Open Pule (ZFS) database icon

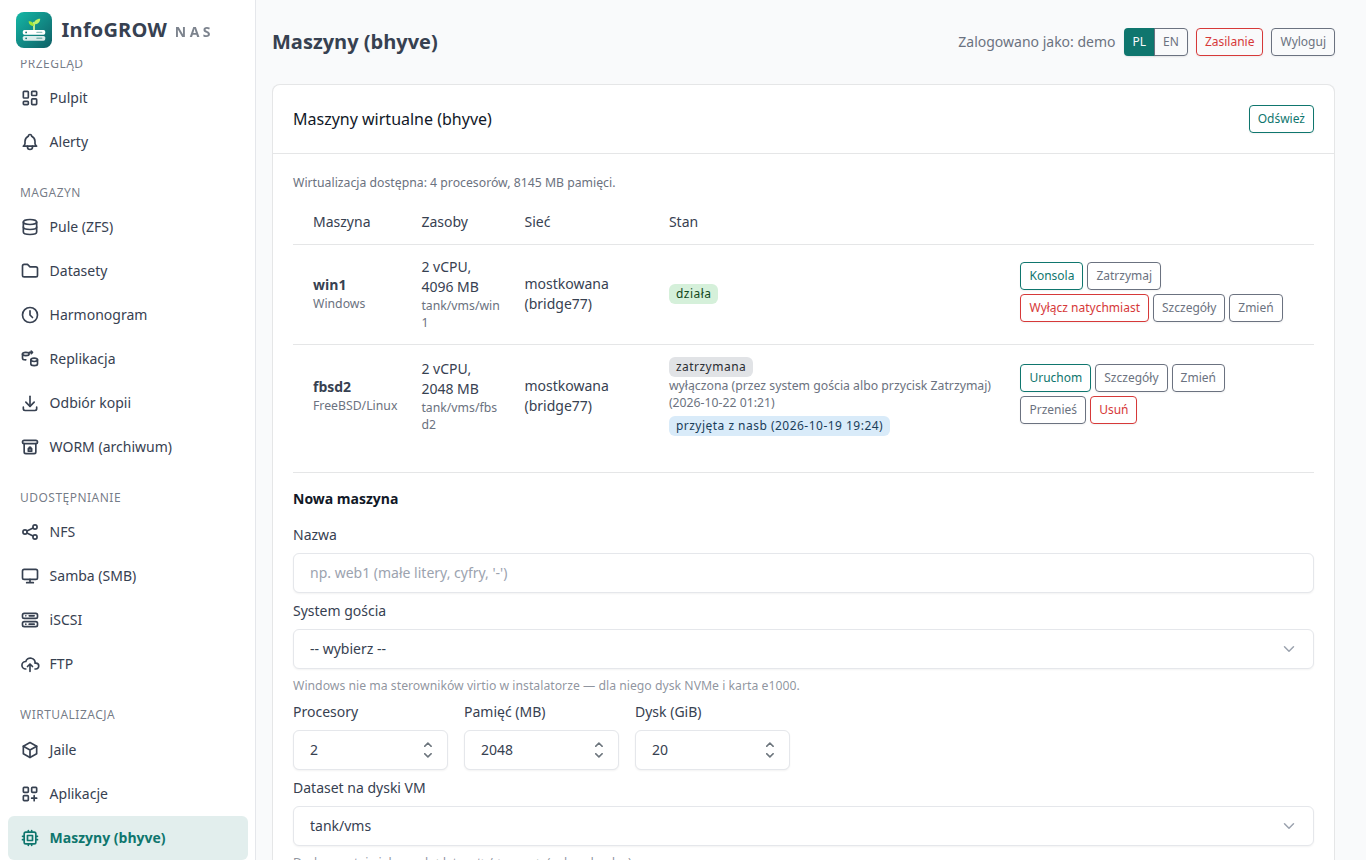coord(30,227)
